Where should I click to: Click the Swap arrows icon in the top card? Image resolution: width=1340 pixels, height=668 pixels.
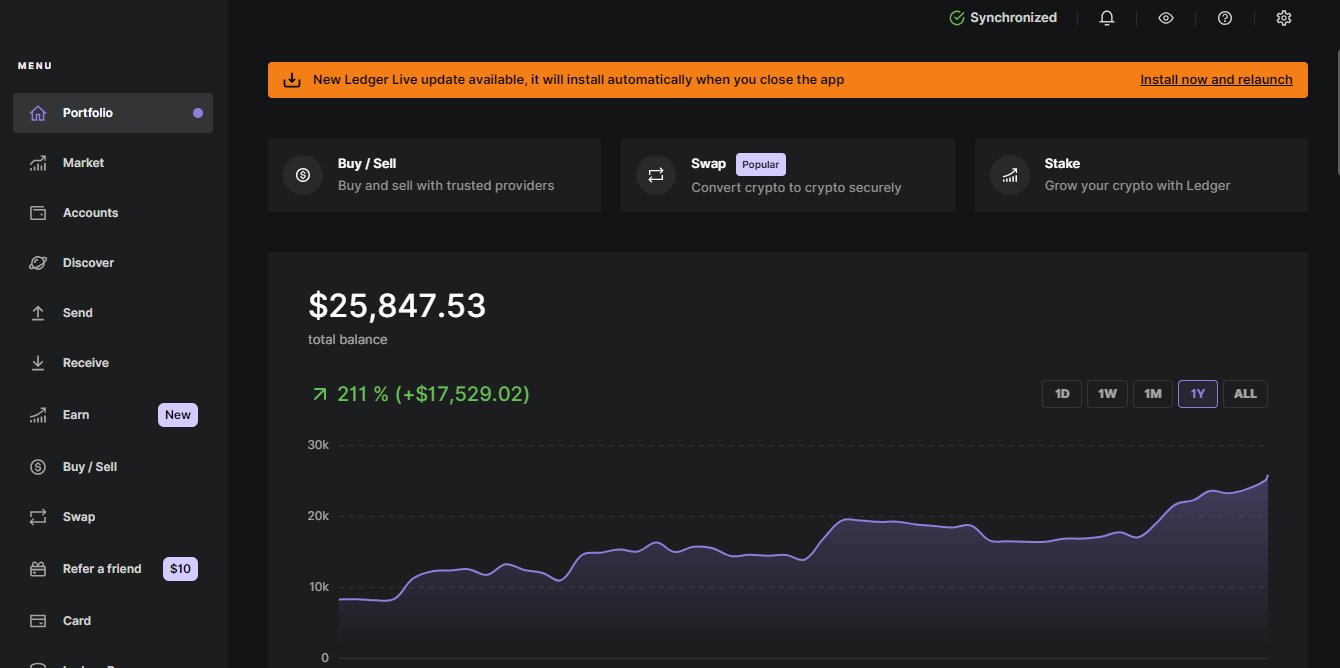tap(656, 175)
